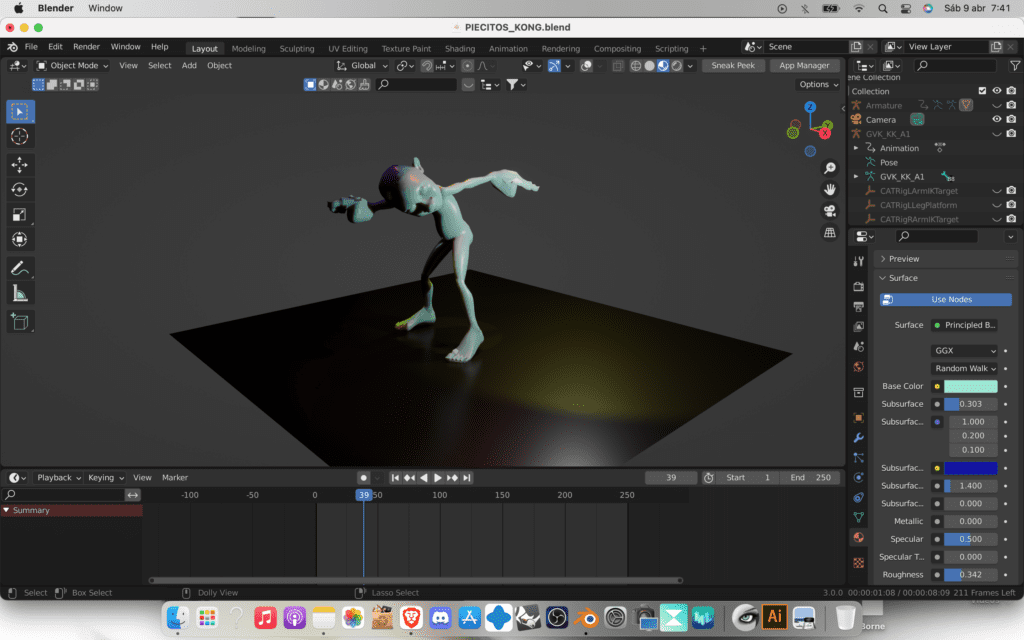Viewport: 1024px width, 640px height.
Task: Toggle the Collection exclude checkbox
Action: [982, 91]
